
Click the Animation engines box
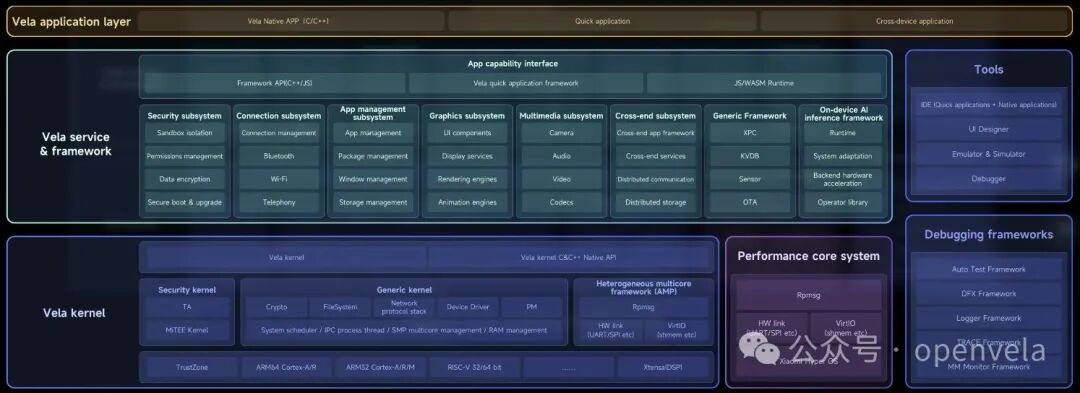(468, 202)
